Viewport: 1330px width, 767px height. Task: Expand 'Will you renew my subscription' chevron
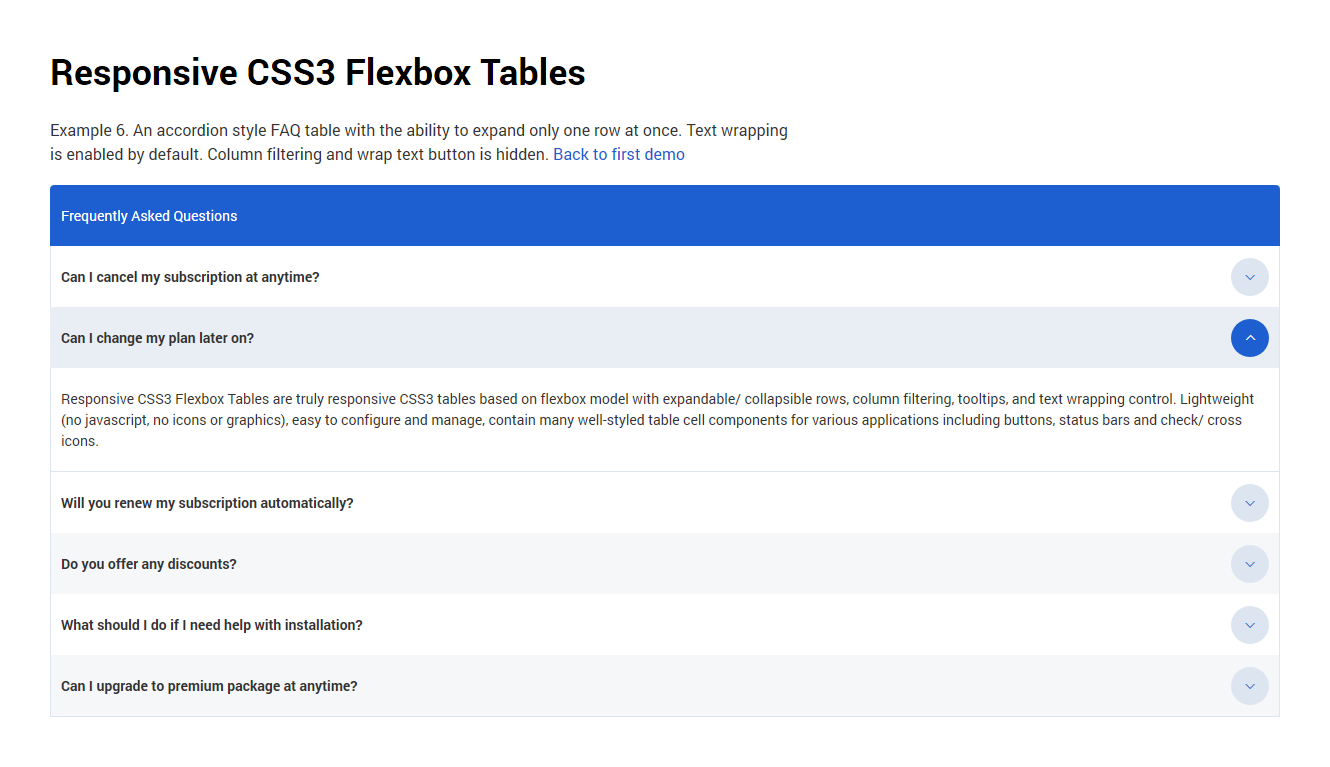click(1249, 503)
